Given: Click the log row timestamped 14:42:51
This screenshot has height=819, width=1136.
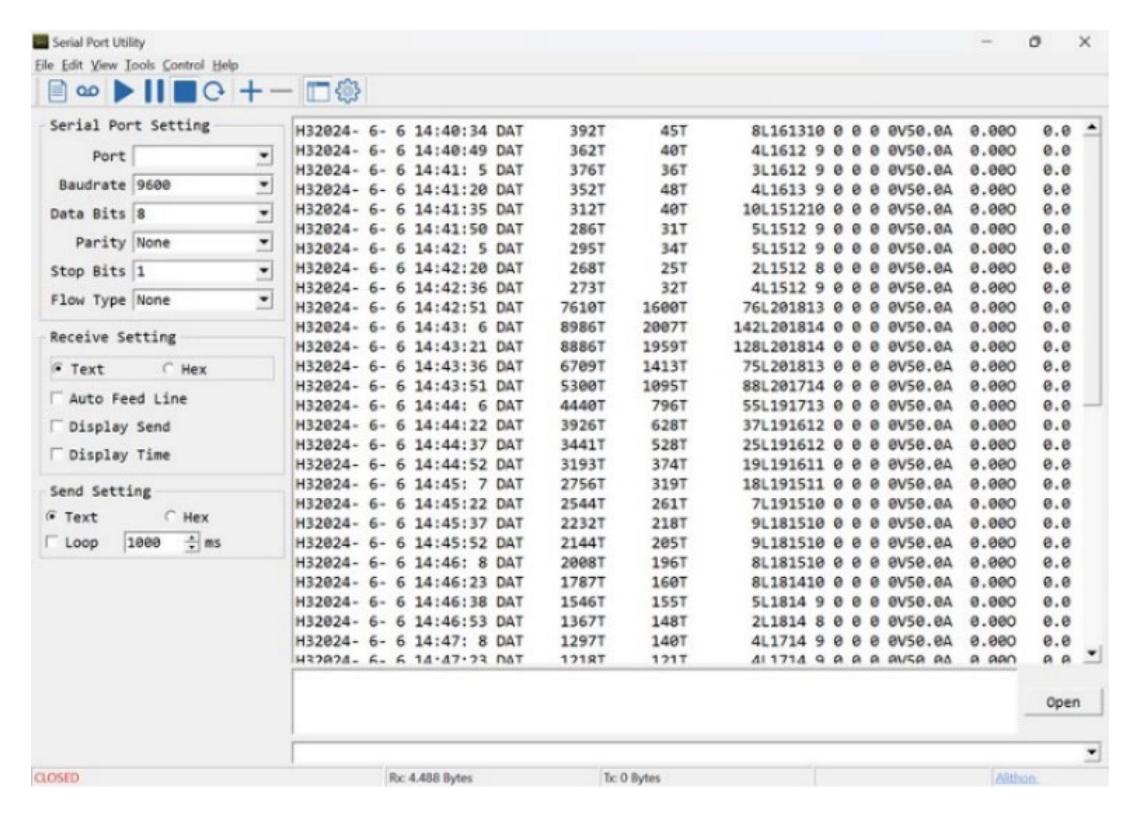Looking at the screenshot, I should (x=683, y=307).
